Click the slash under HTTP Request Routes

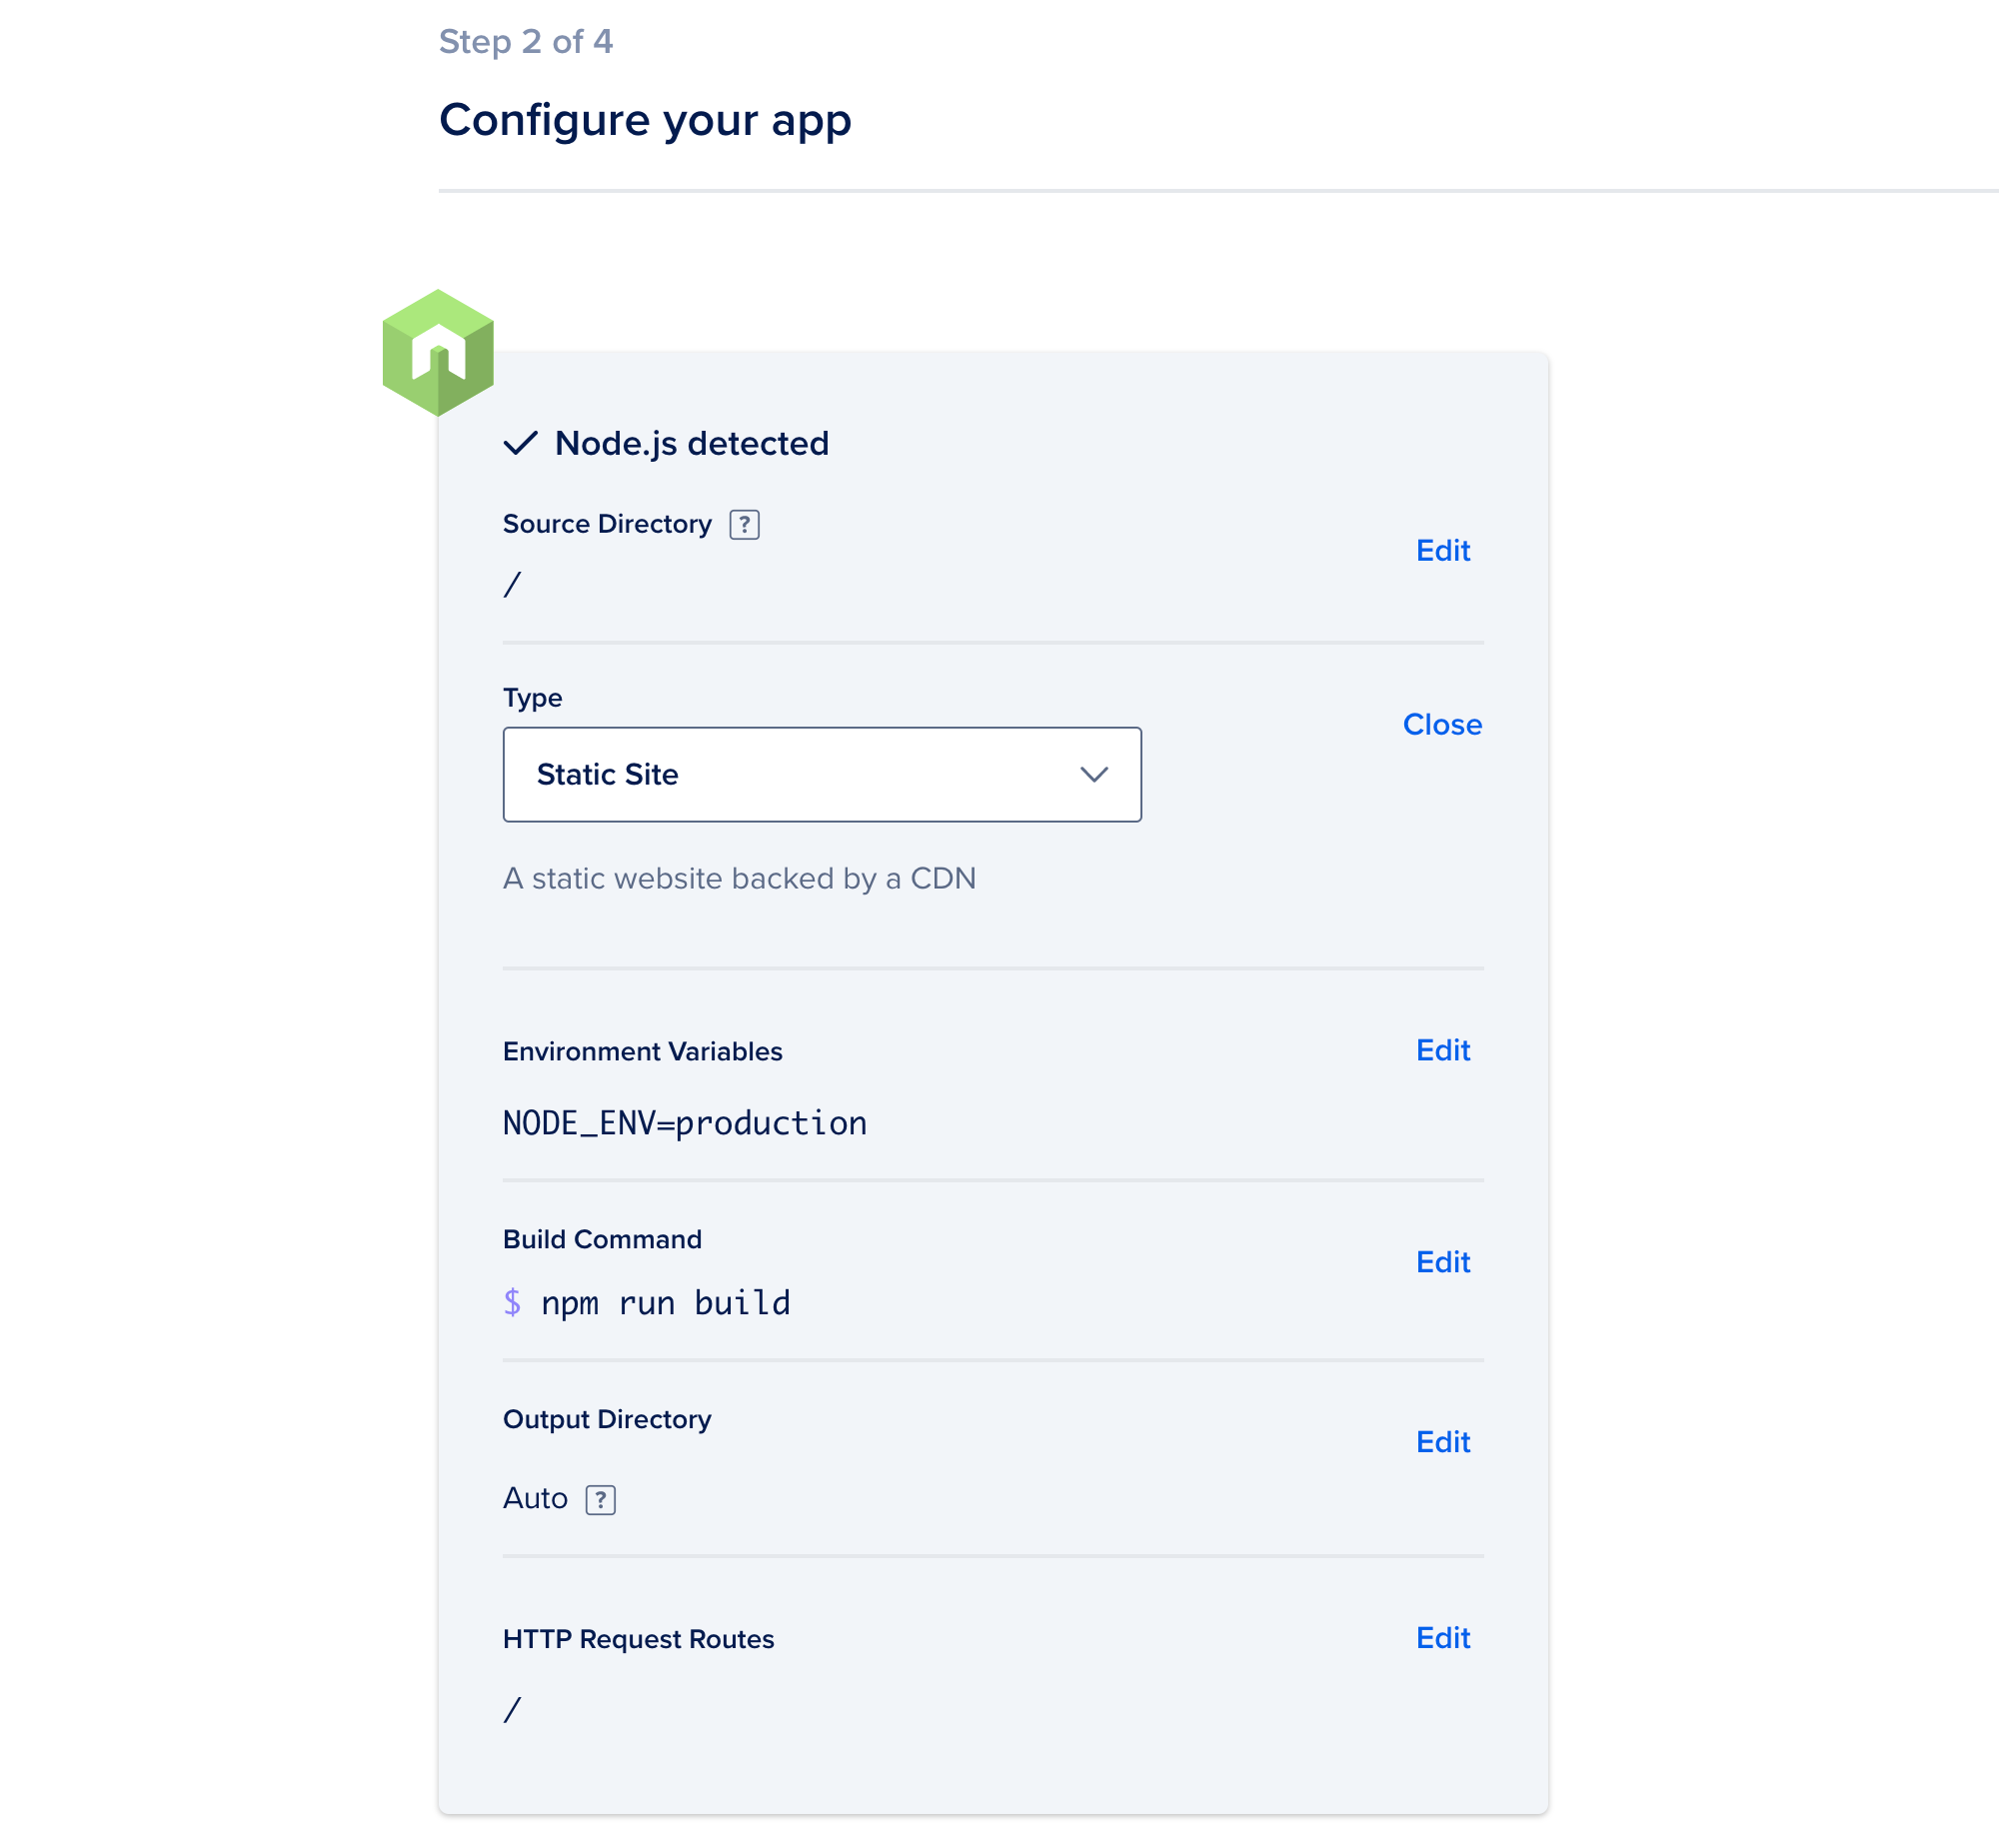point(513,1710)
